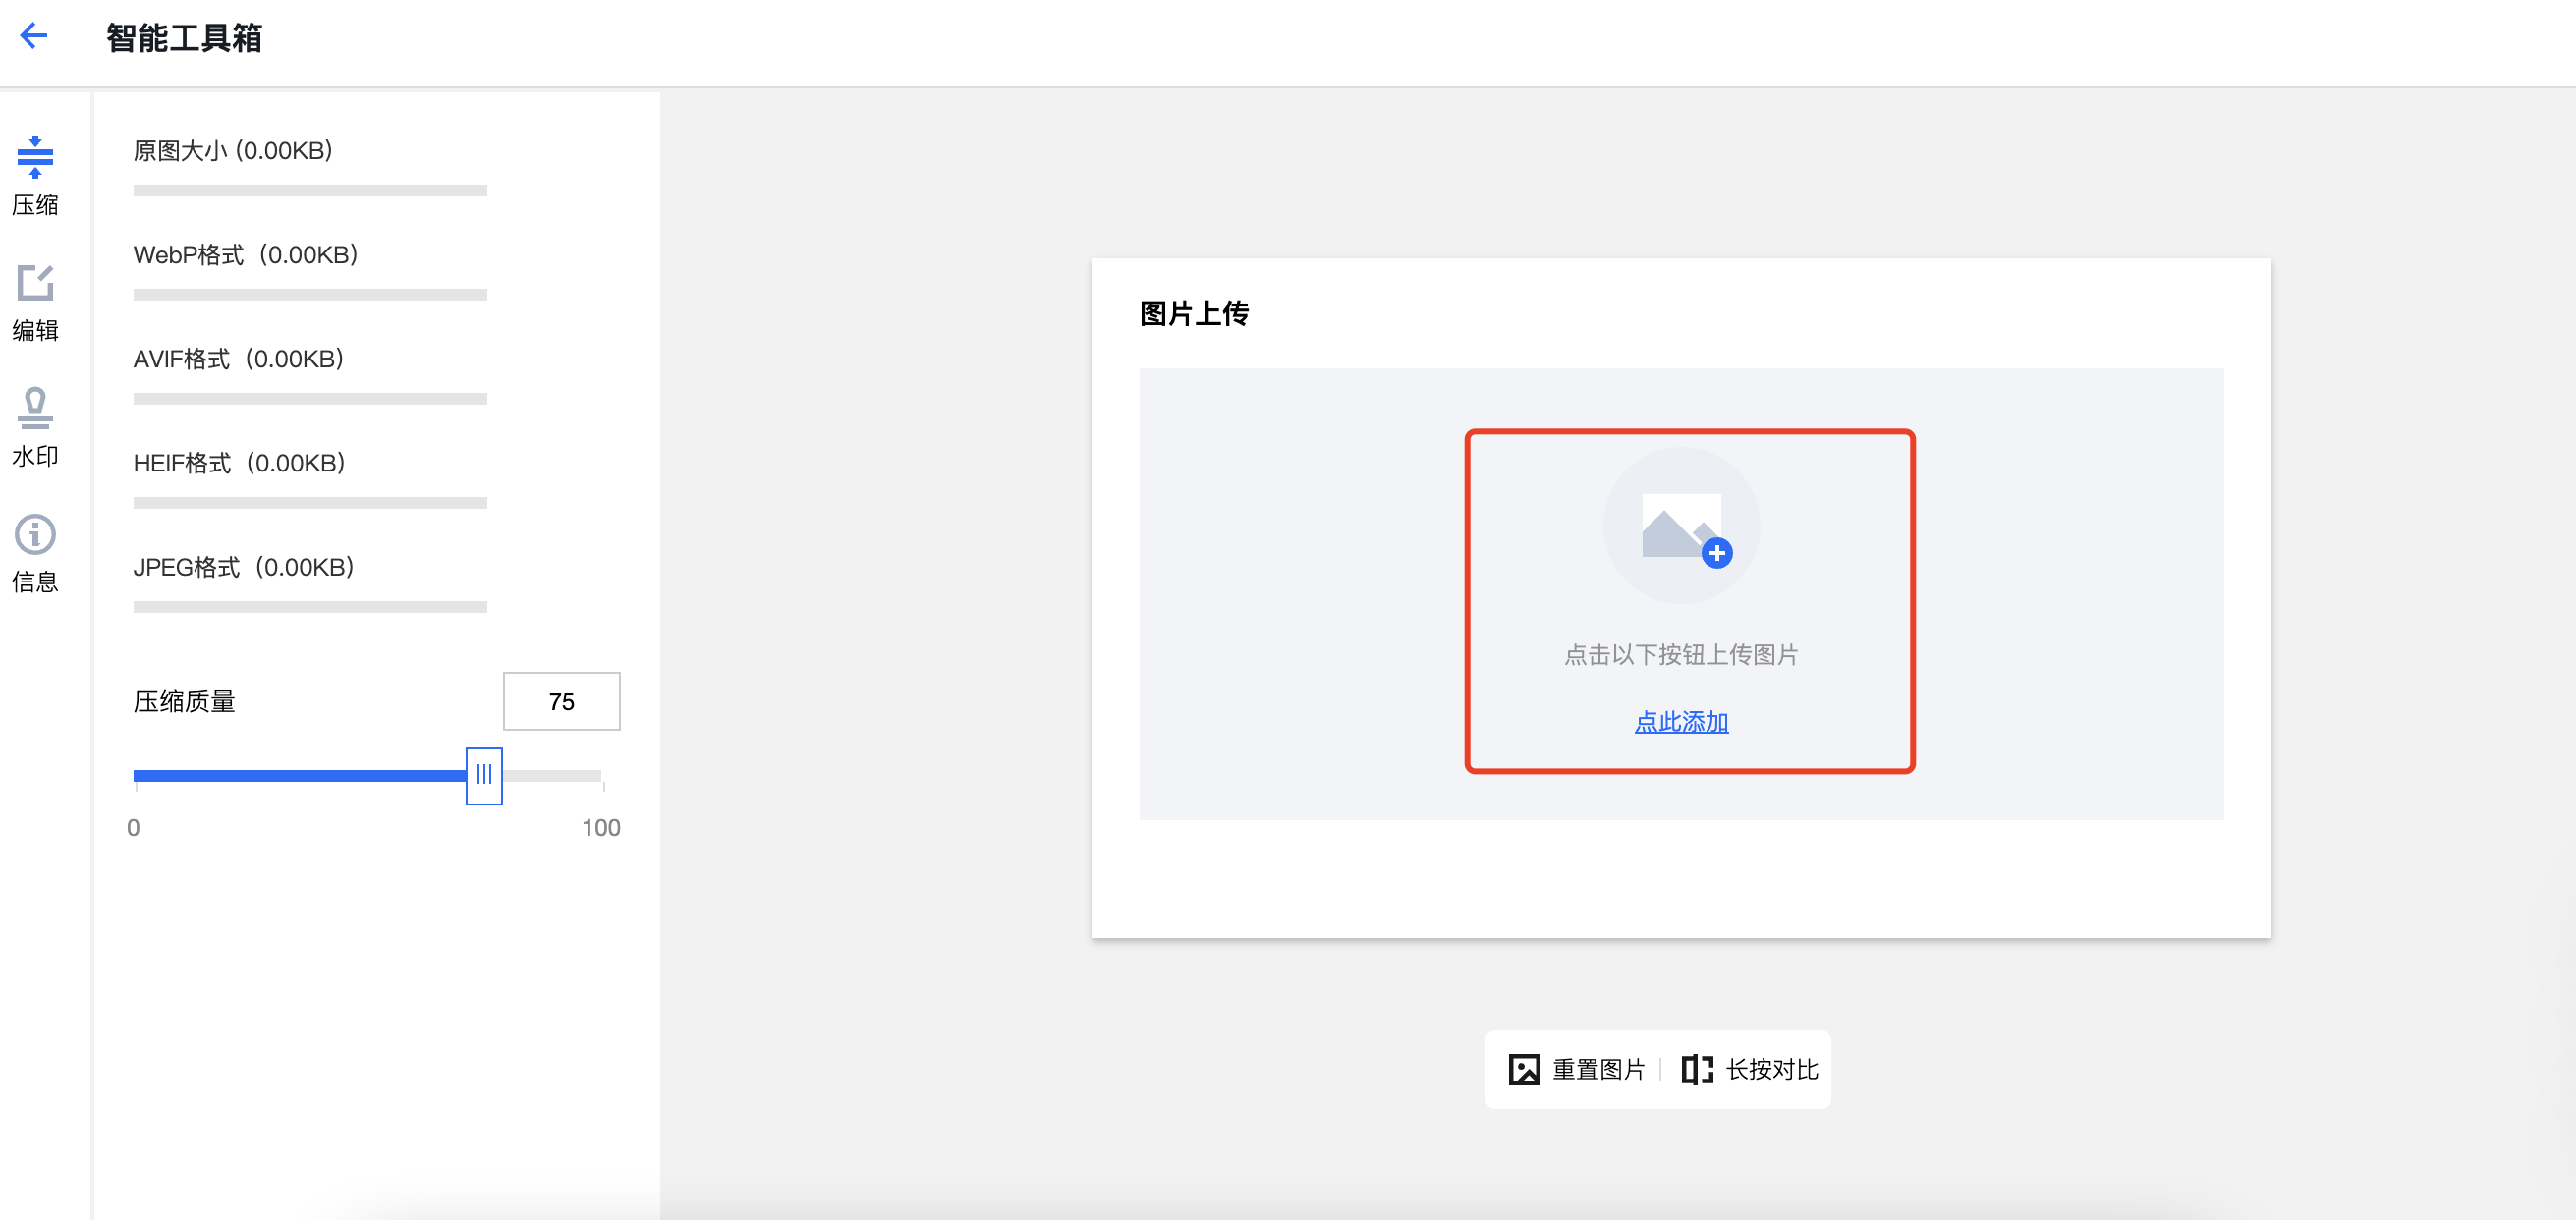Open the 信息 info tool icon
2576x1220 pixels.
click(x=35, y=534)
